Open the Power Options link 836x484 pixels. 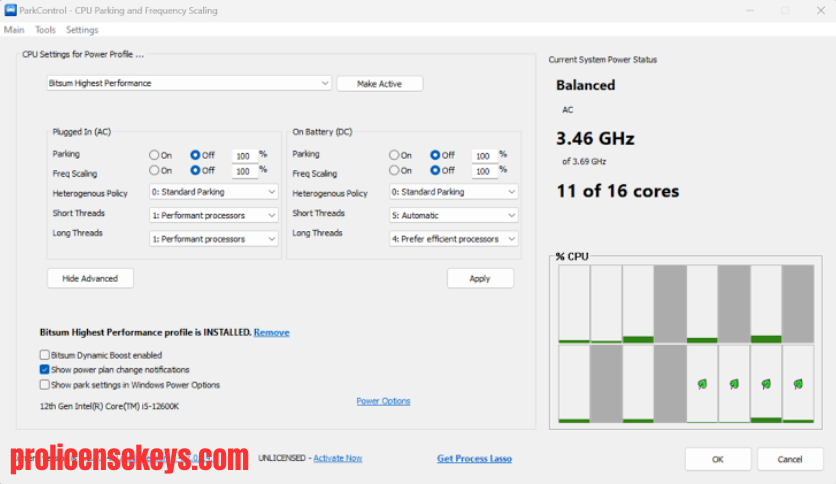pos(383,401)
